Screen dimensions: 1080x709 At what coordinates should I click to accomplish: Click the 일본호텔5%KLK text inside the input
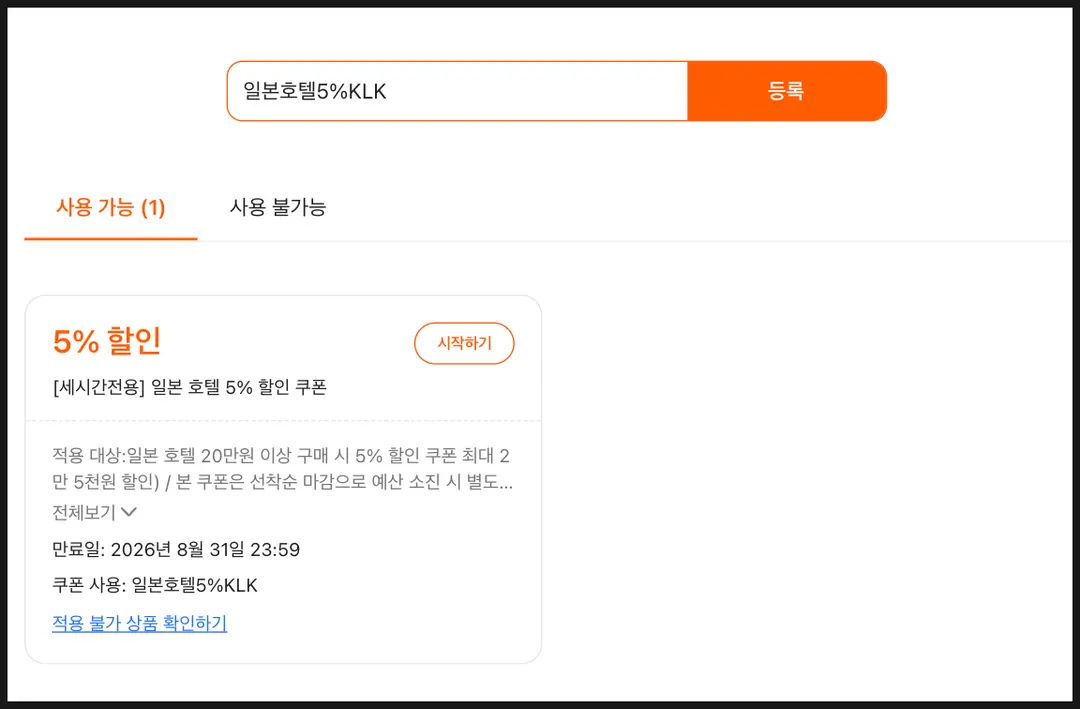[315, 91]
